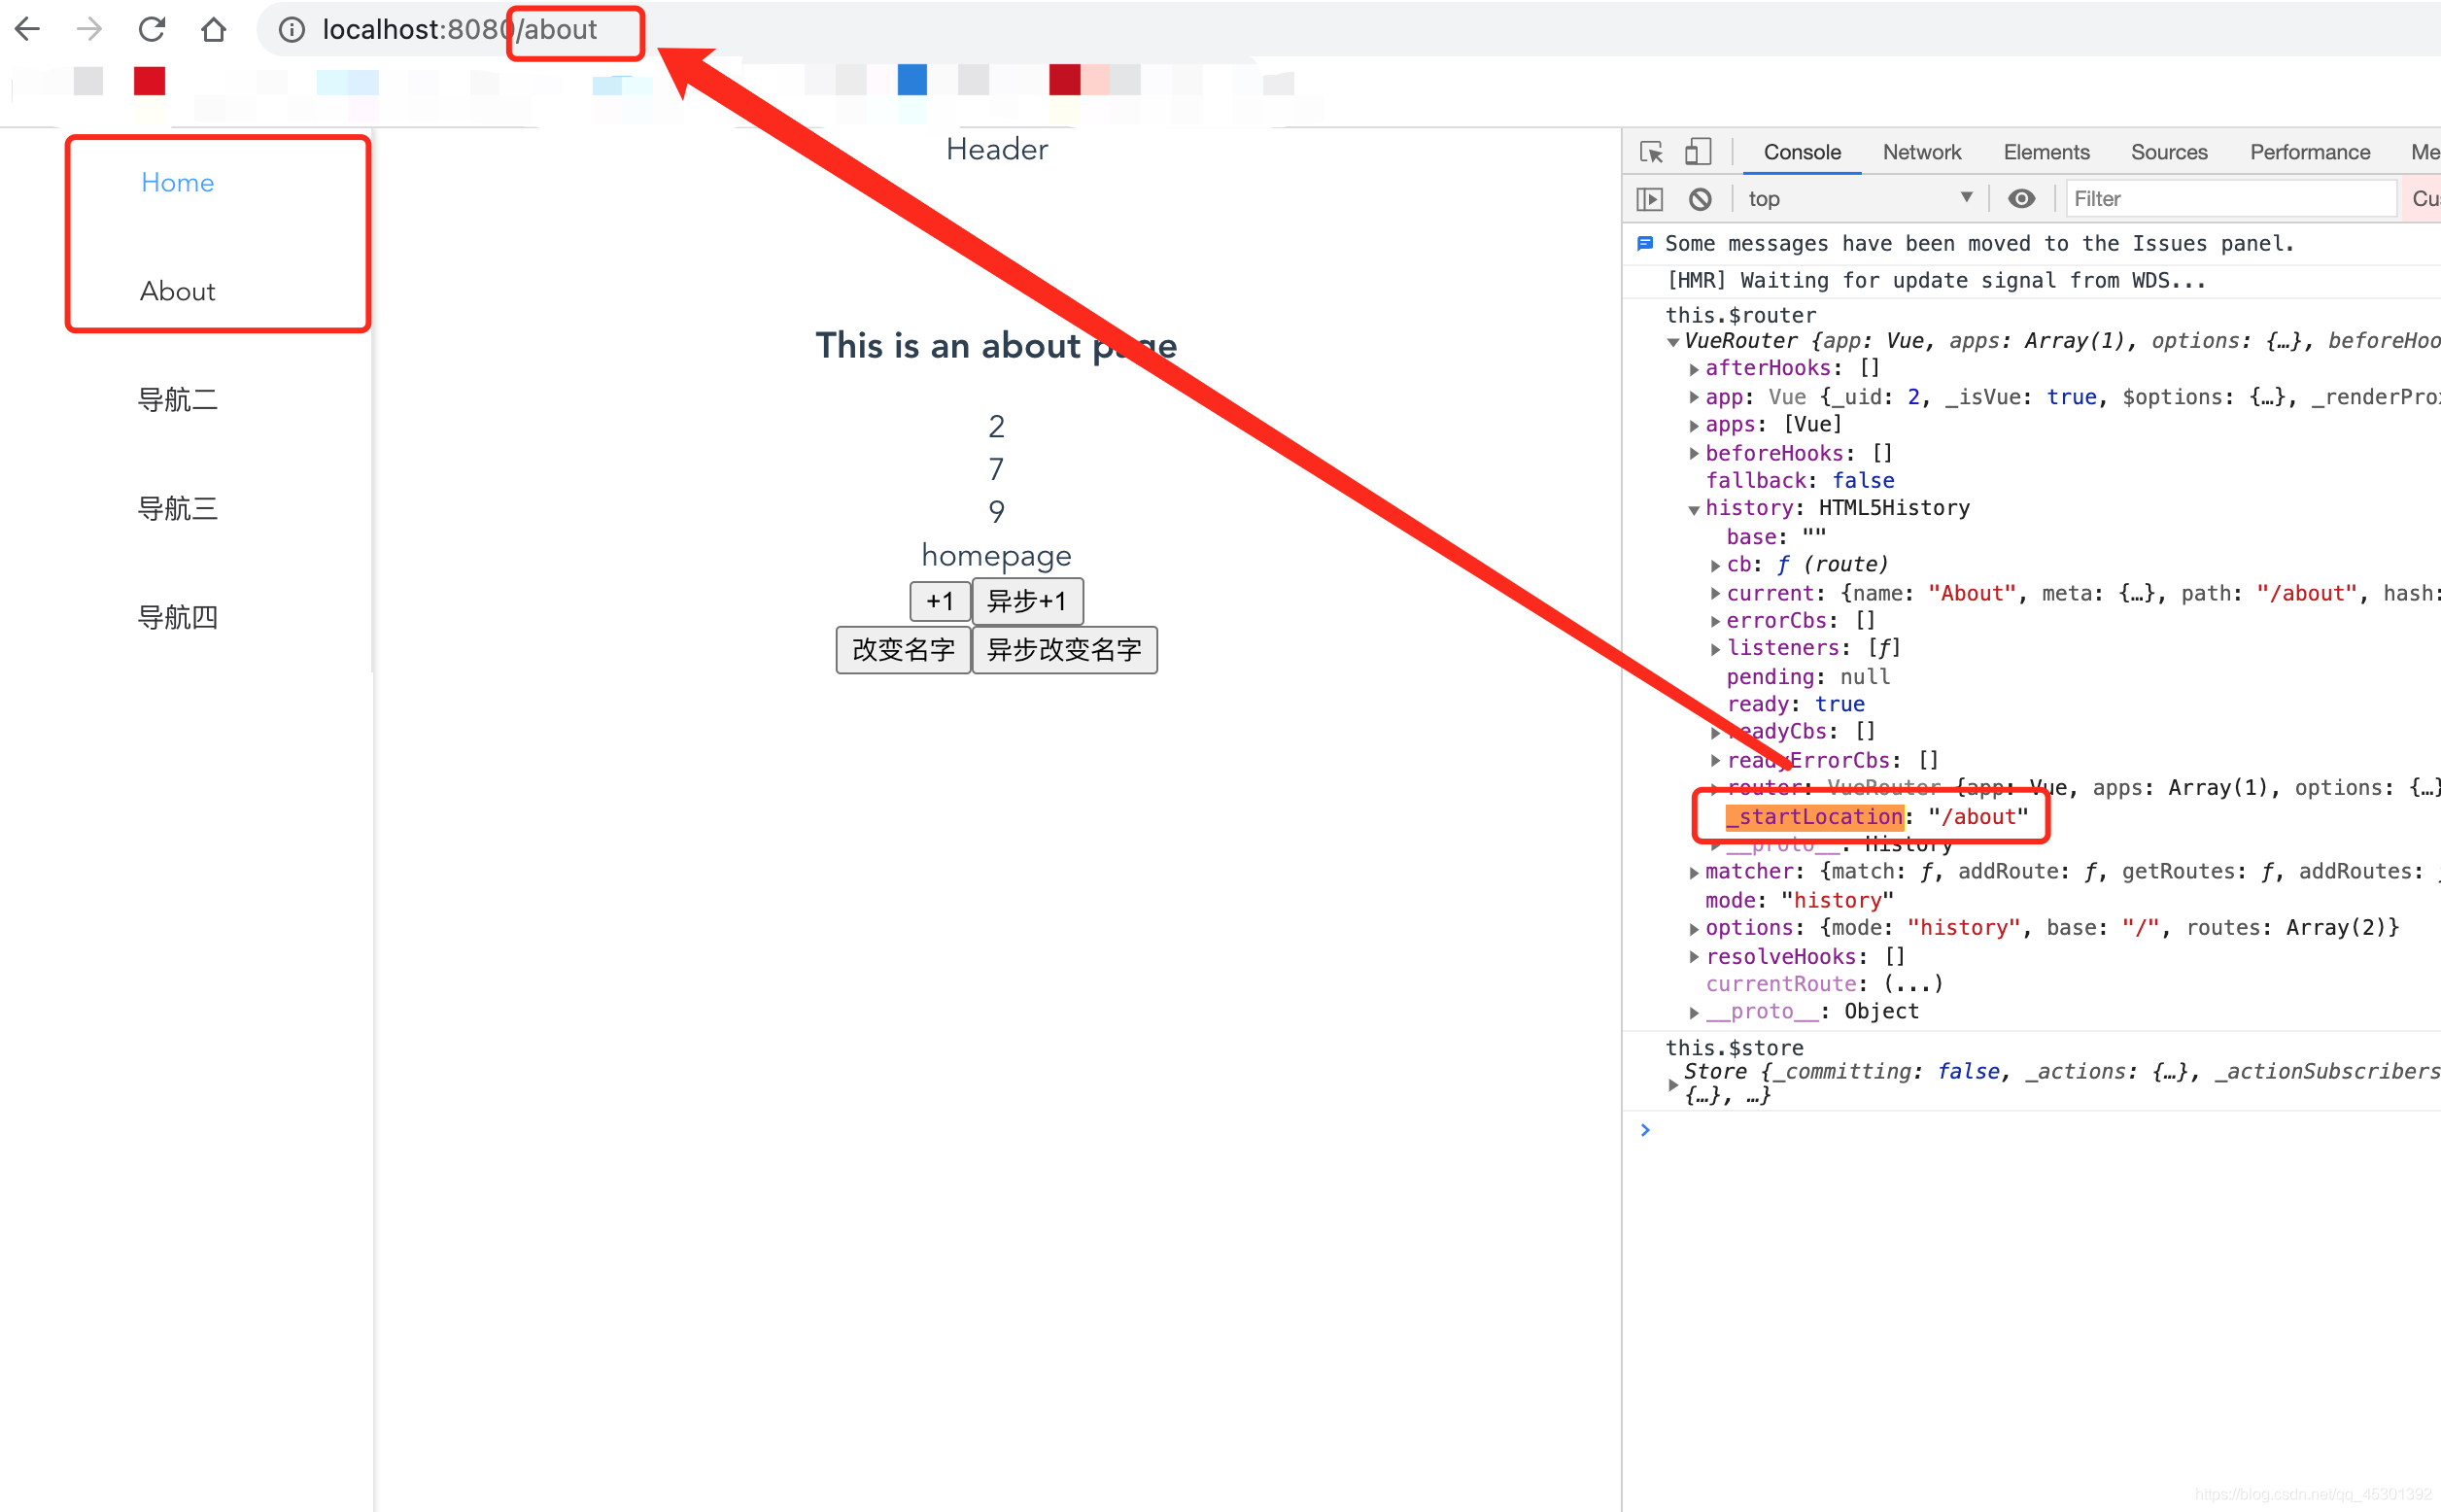
Task: Click the eye icon to filter logs
Action: tap(2019, 197)
